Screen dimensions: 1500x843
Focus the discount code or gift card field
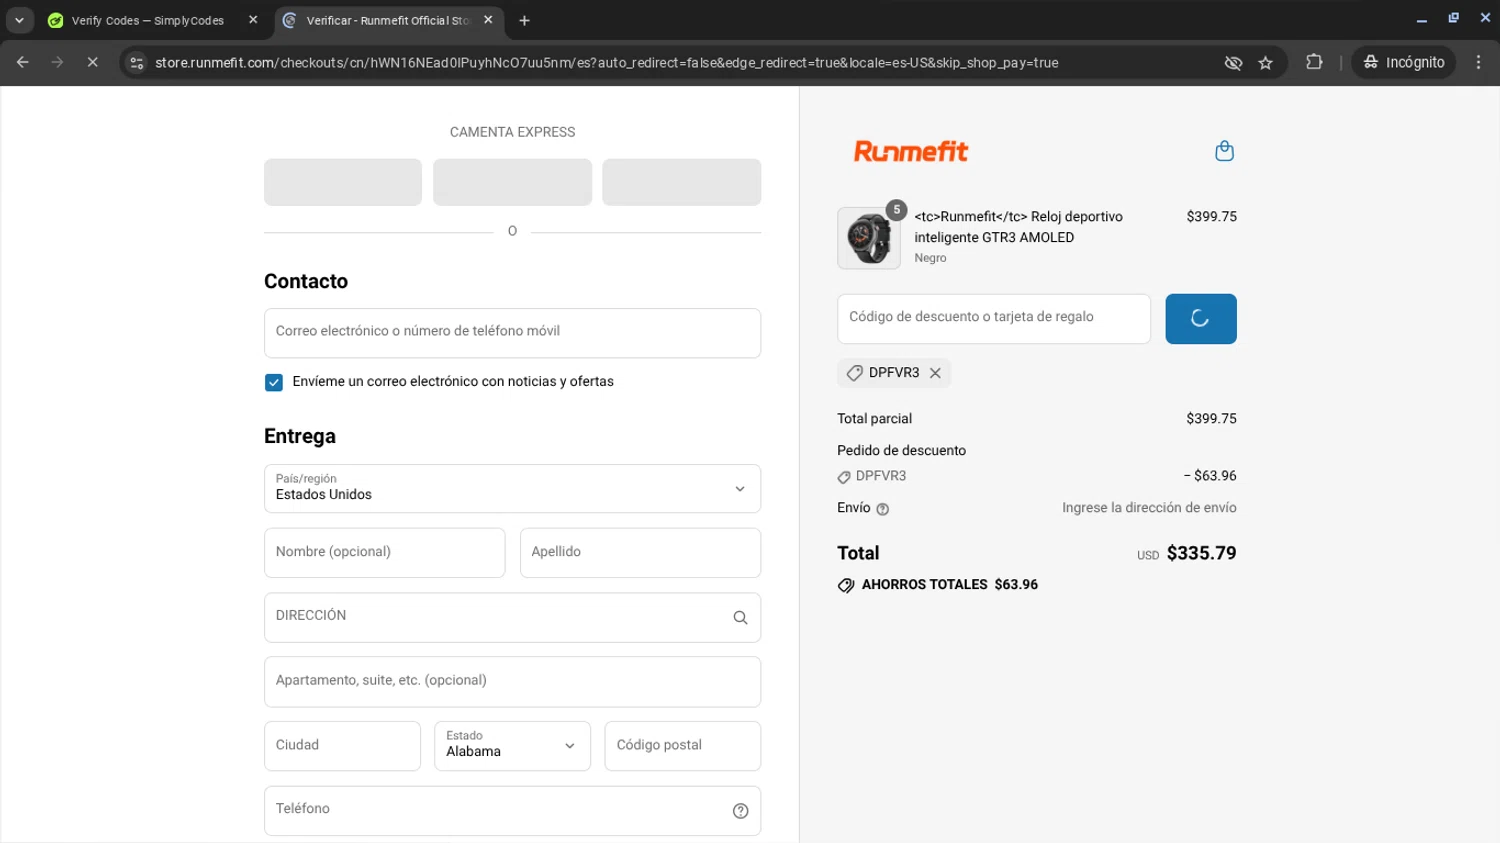pyautogui.click(x=994, y=319)
